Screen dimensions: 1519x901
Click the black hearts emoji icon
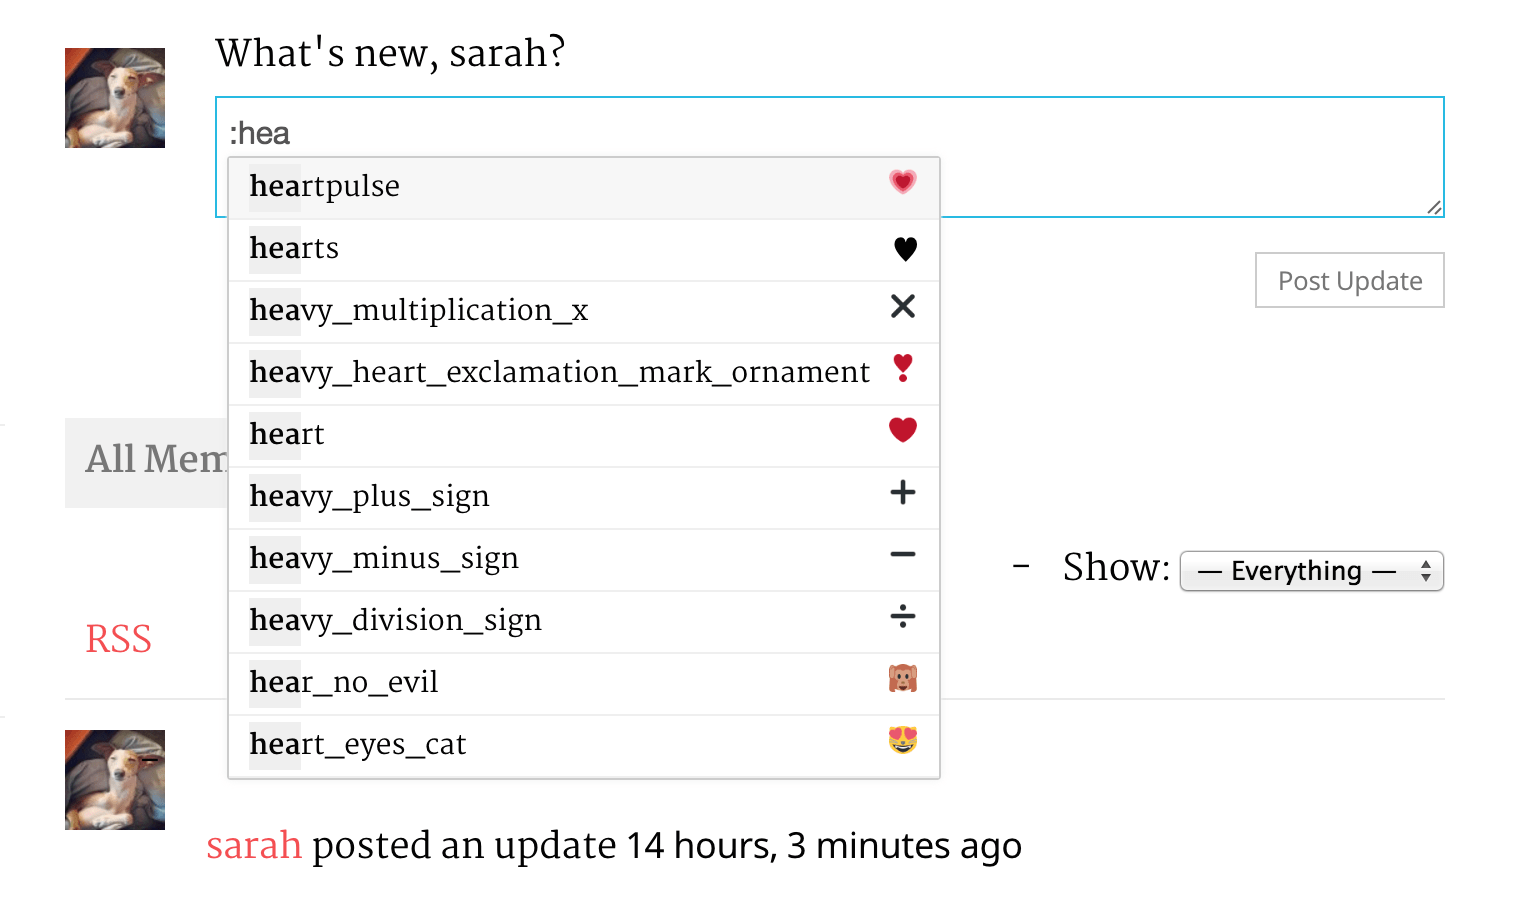[905, 249]
